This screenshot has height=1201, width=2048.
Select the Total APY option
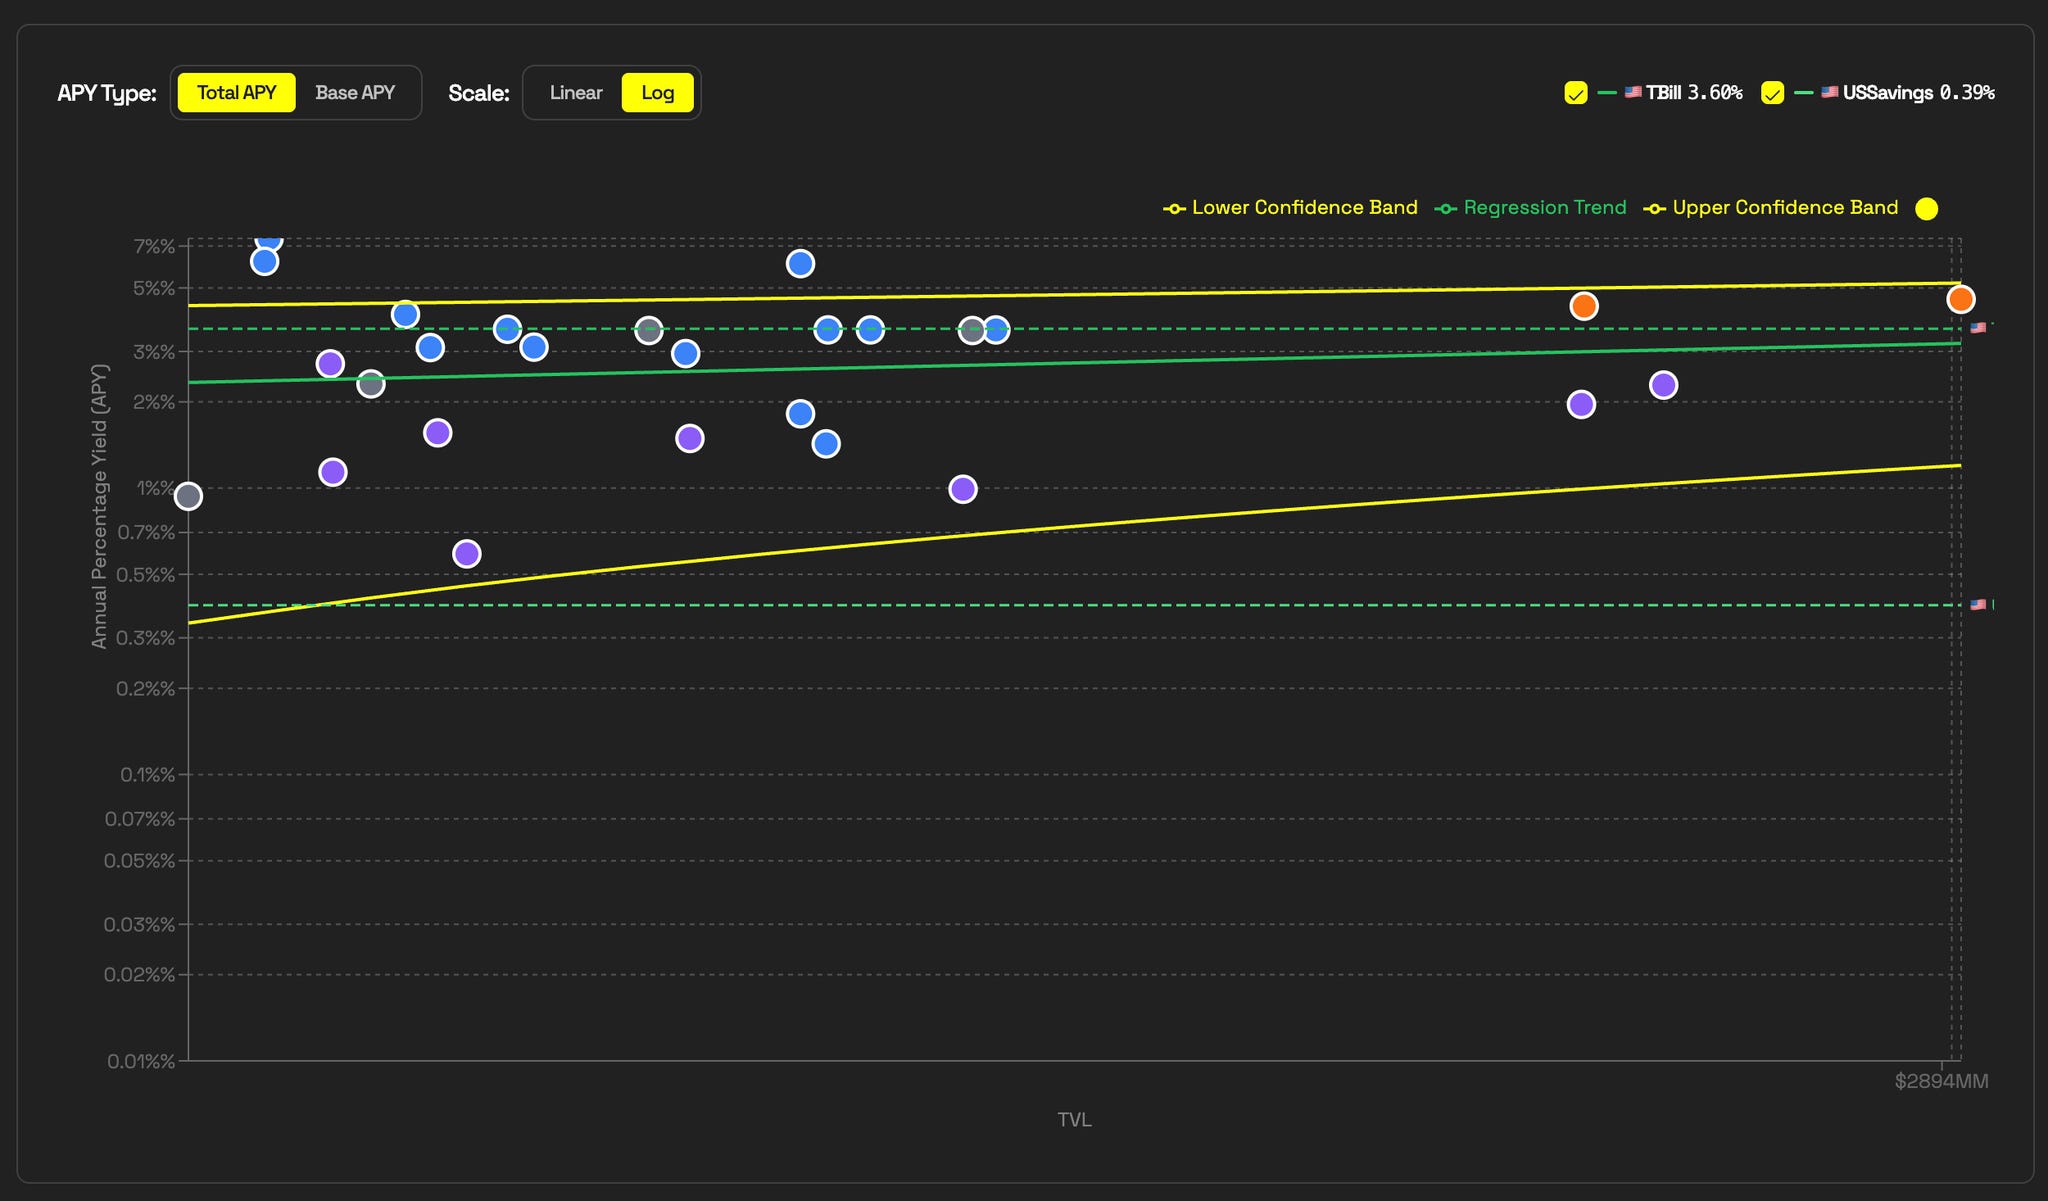[x=237, y=93]
